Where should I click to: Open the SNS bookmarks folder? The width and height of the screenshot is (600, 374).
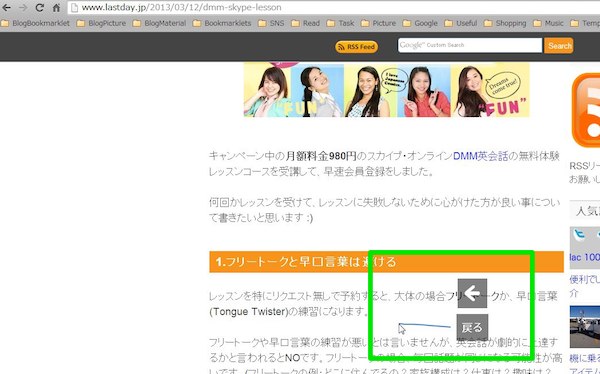click(271, 23)
